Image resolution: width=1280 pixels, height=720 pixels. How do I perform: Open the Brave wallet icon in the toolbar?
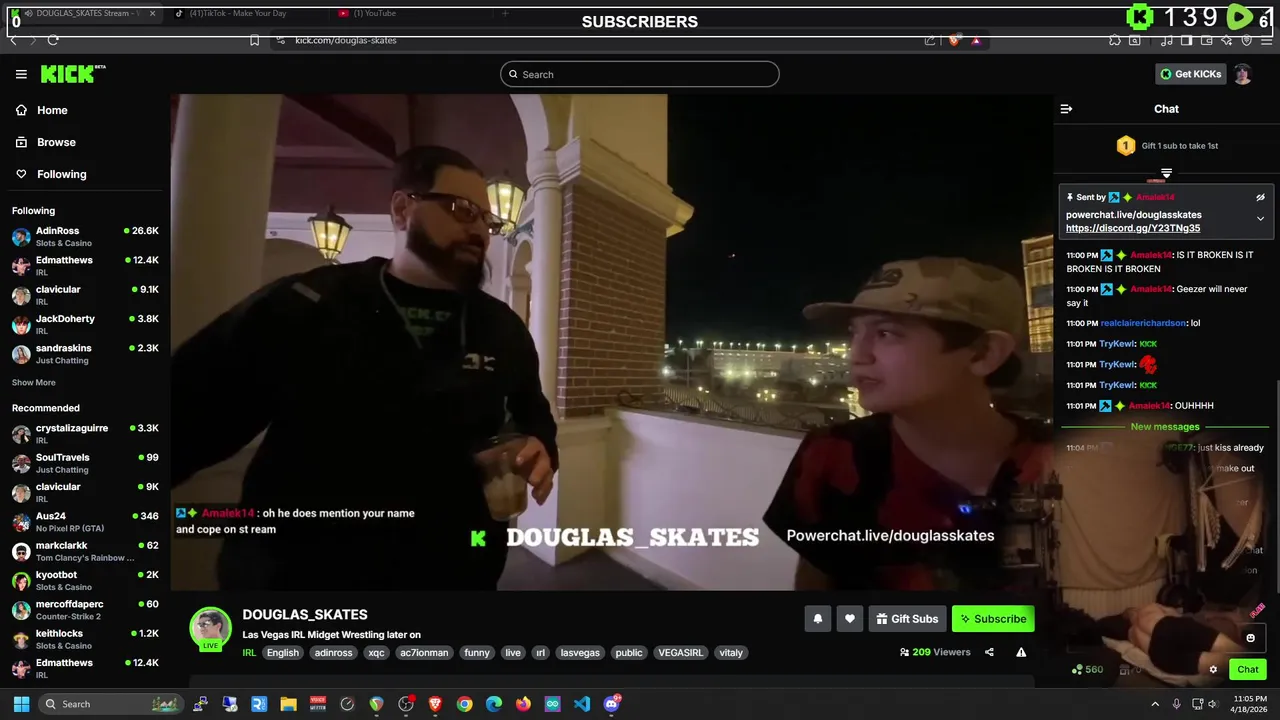click(x=1206, y=40)
